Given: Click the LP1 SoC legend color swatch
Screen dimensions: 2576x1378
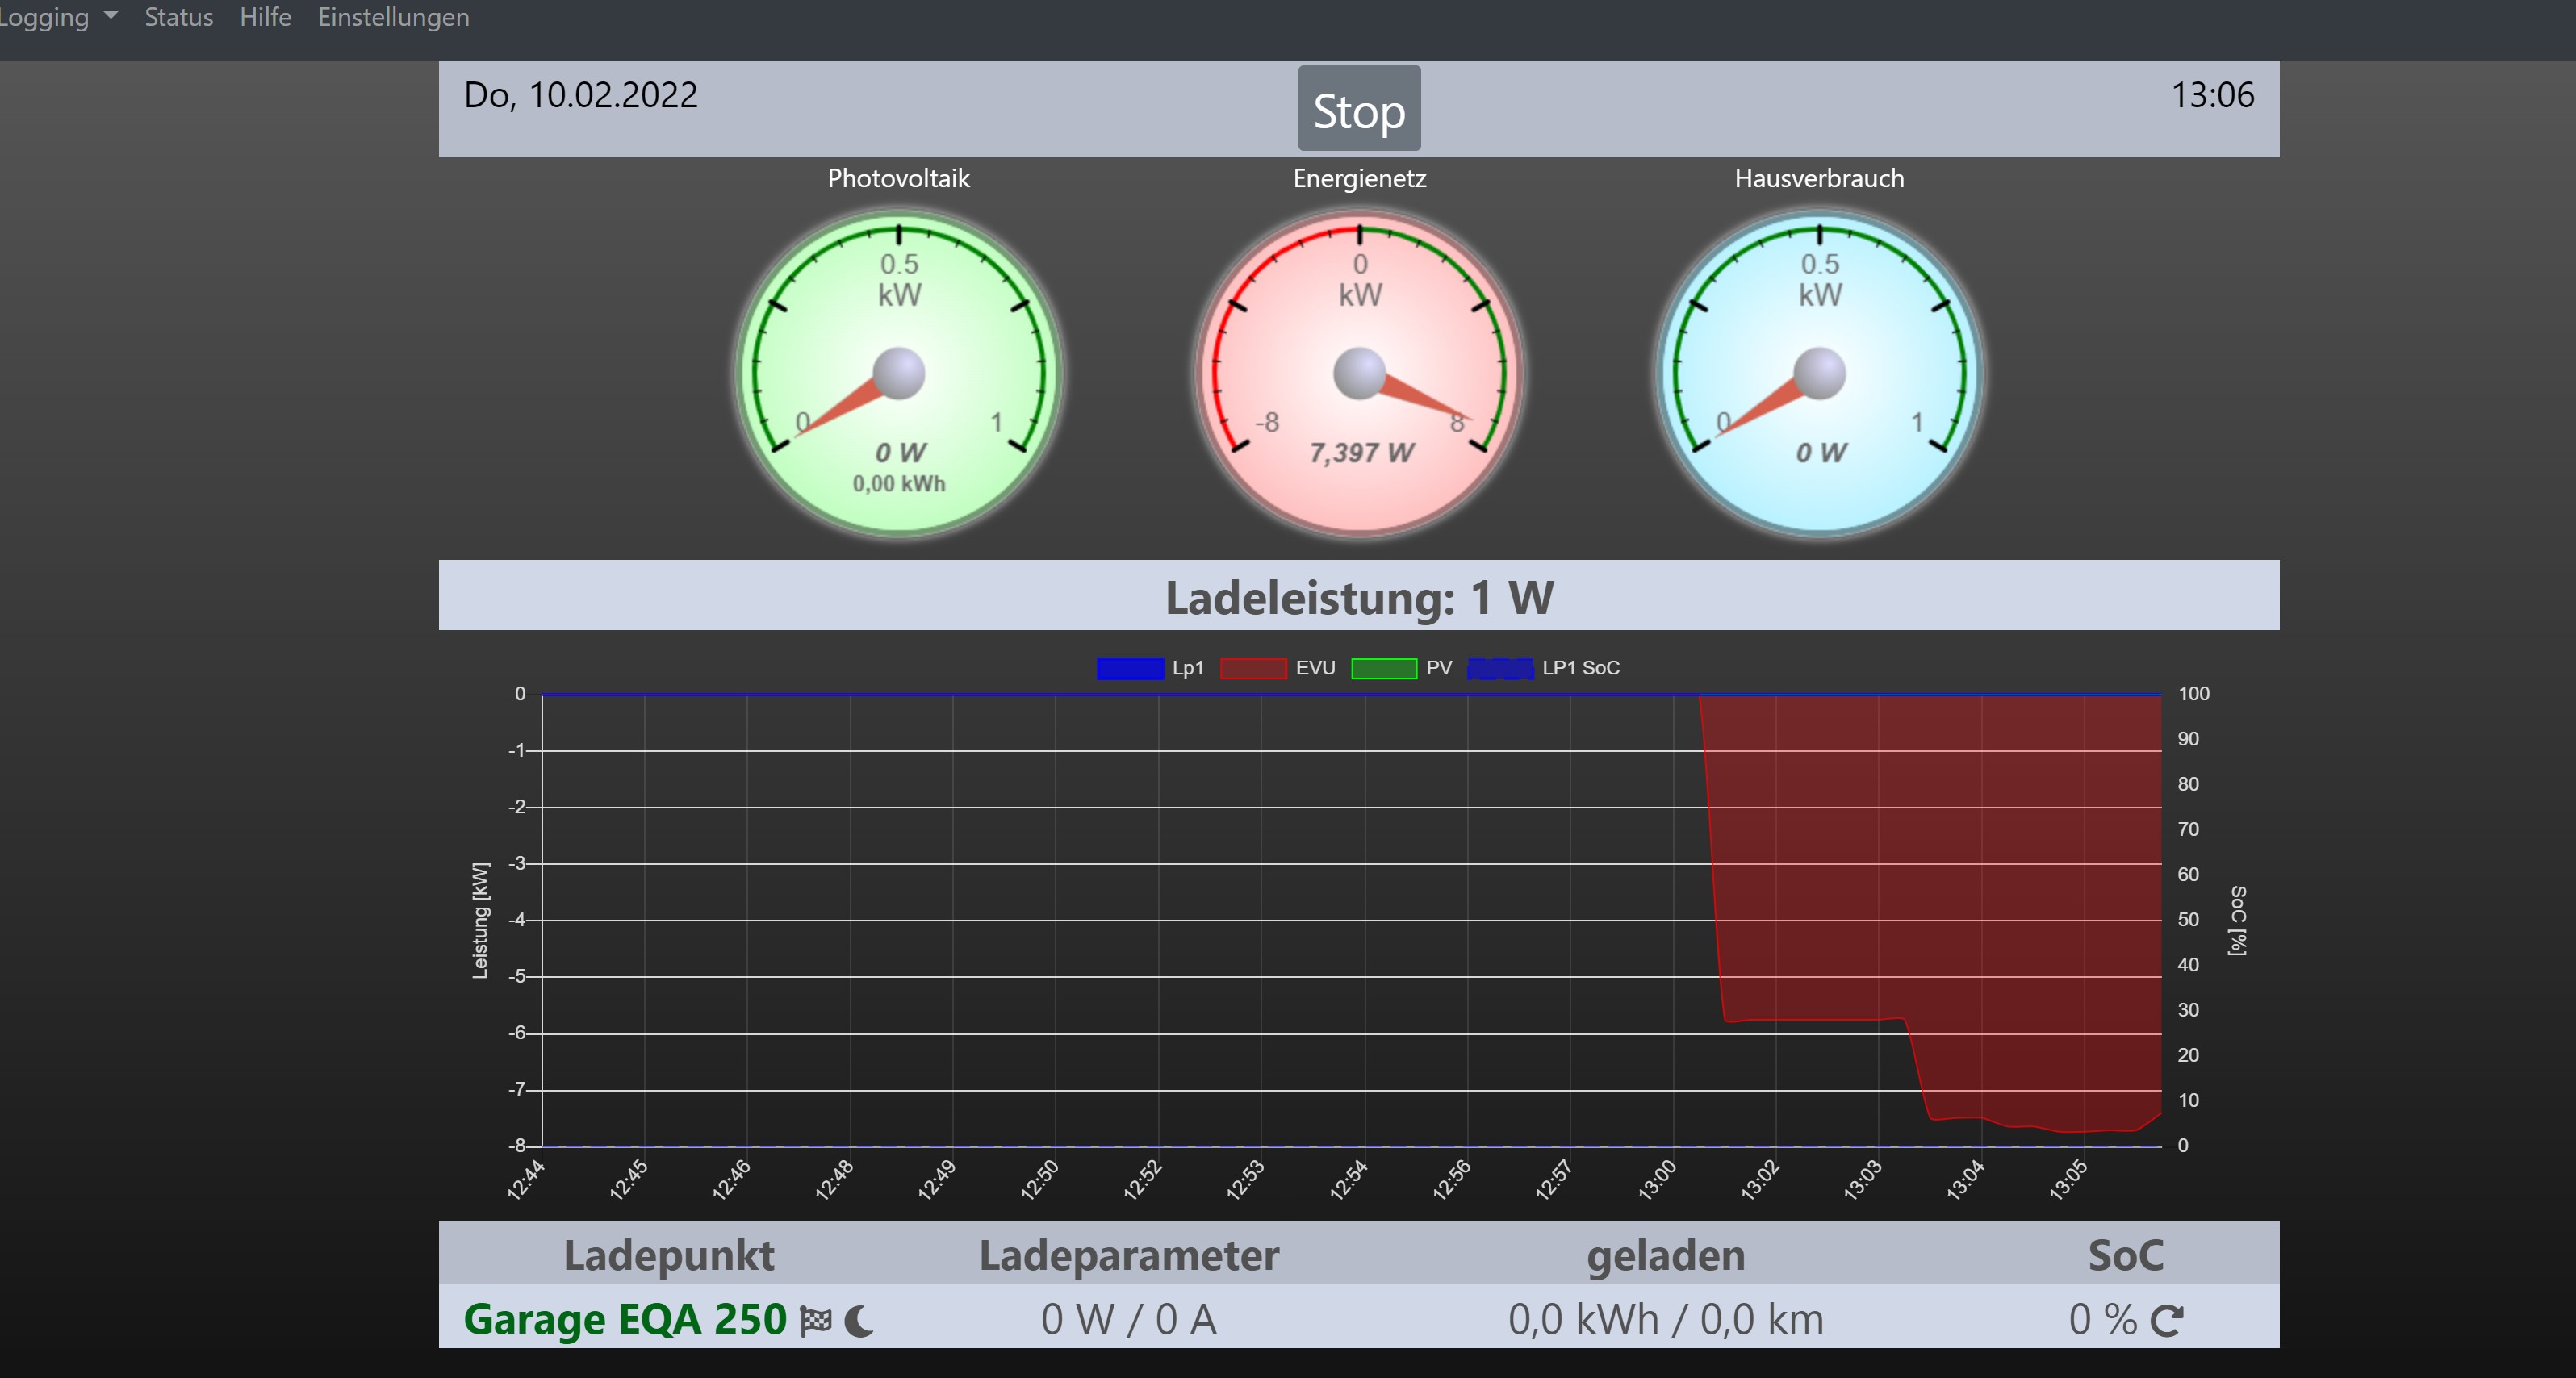Looking at the screenshot, I should click(x=1500, y=668).
